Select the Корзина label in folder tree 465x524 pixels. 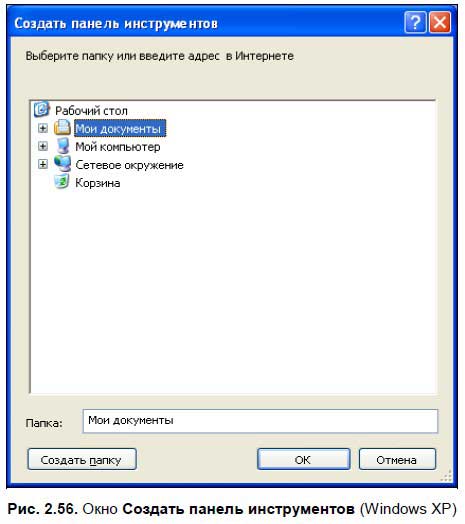point(98,183)
